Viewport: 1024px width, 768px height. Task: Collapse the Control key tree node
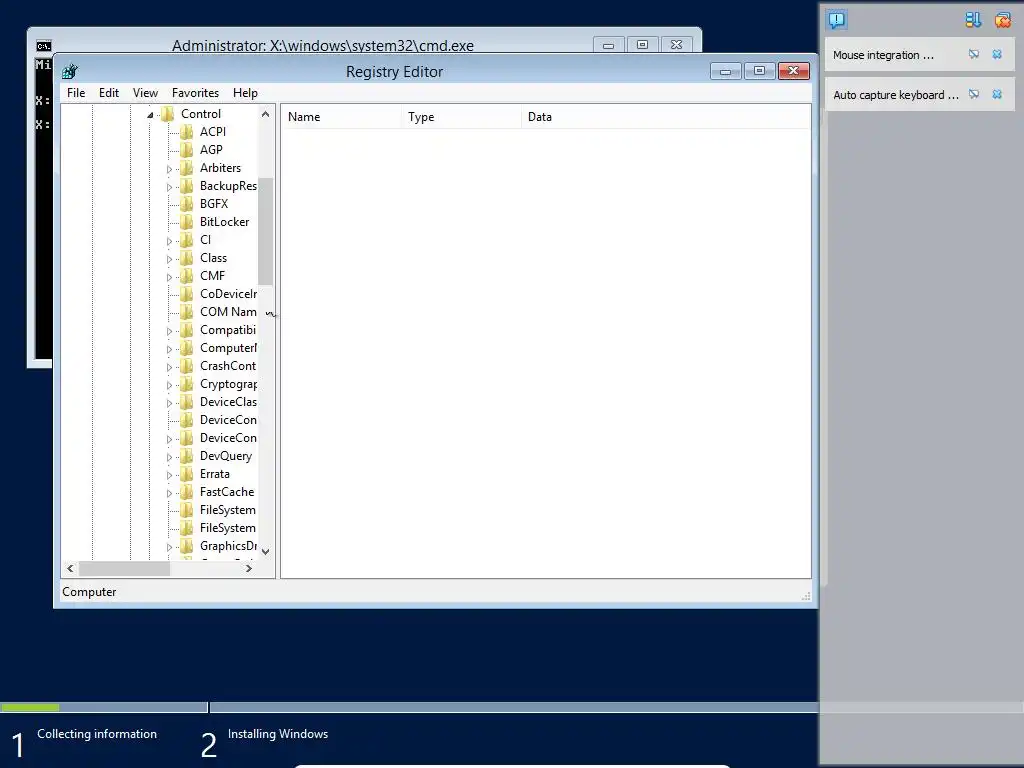click(x=150, y=115)
